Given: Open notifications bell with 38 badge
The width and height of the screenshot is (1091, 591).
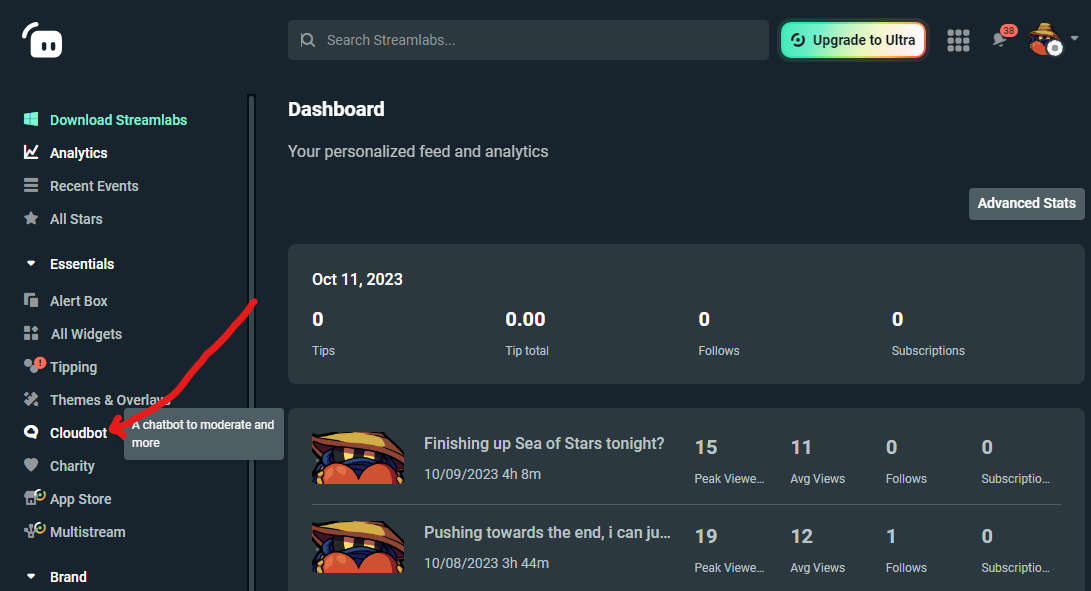Looking at the screenshot, I should (1002, 38).
